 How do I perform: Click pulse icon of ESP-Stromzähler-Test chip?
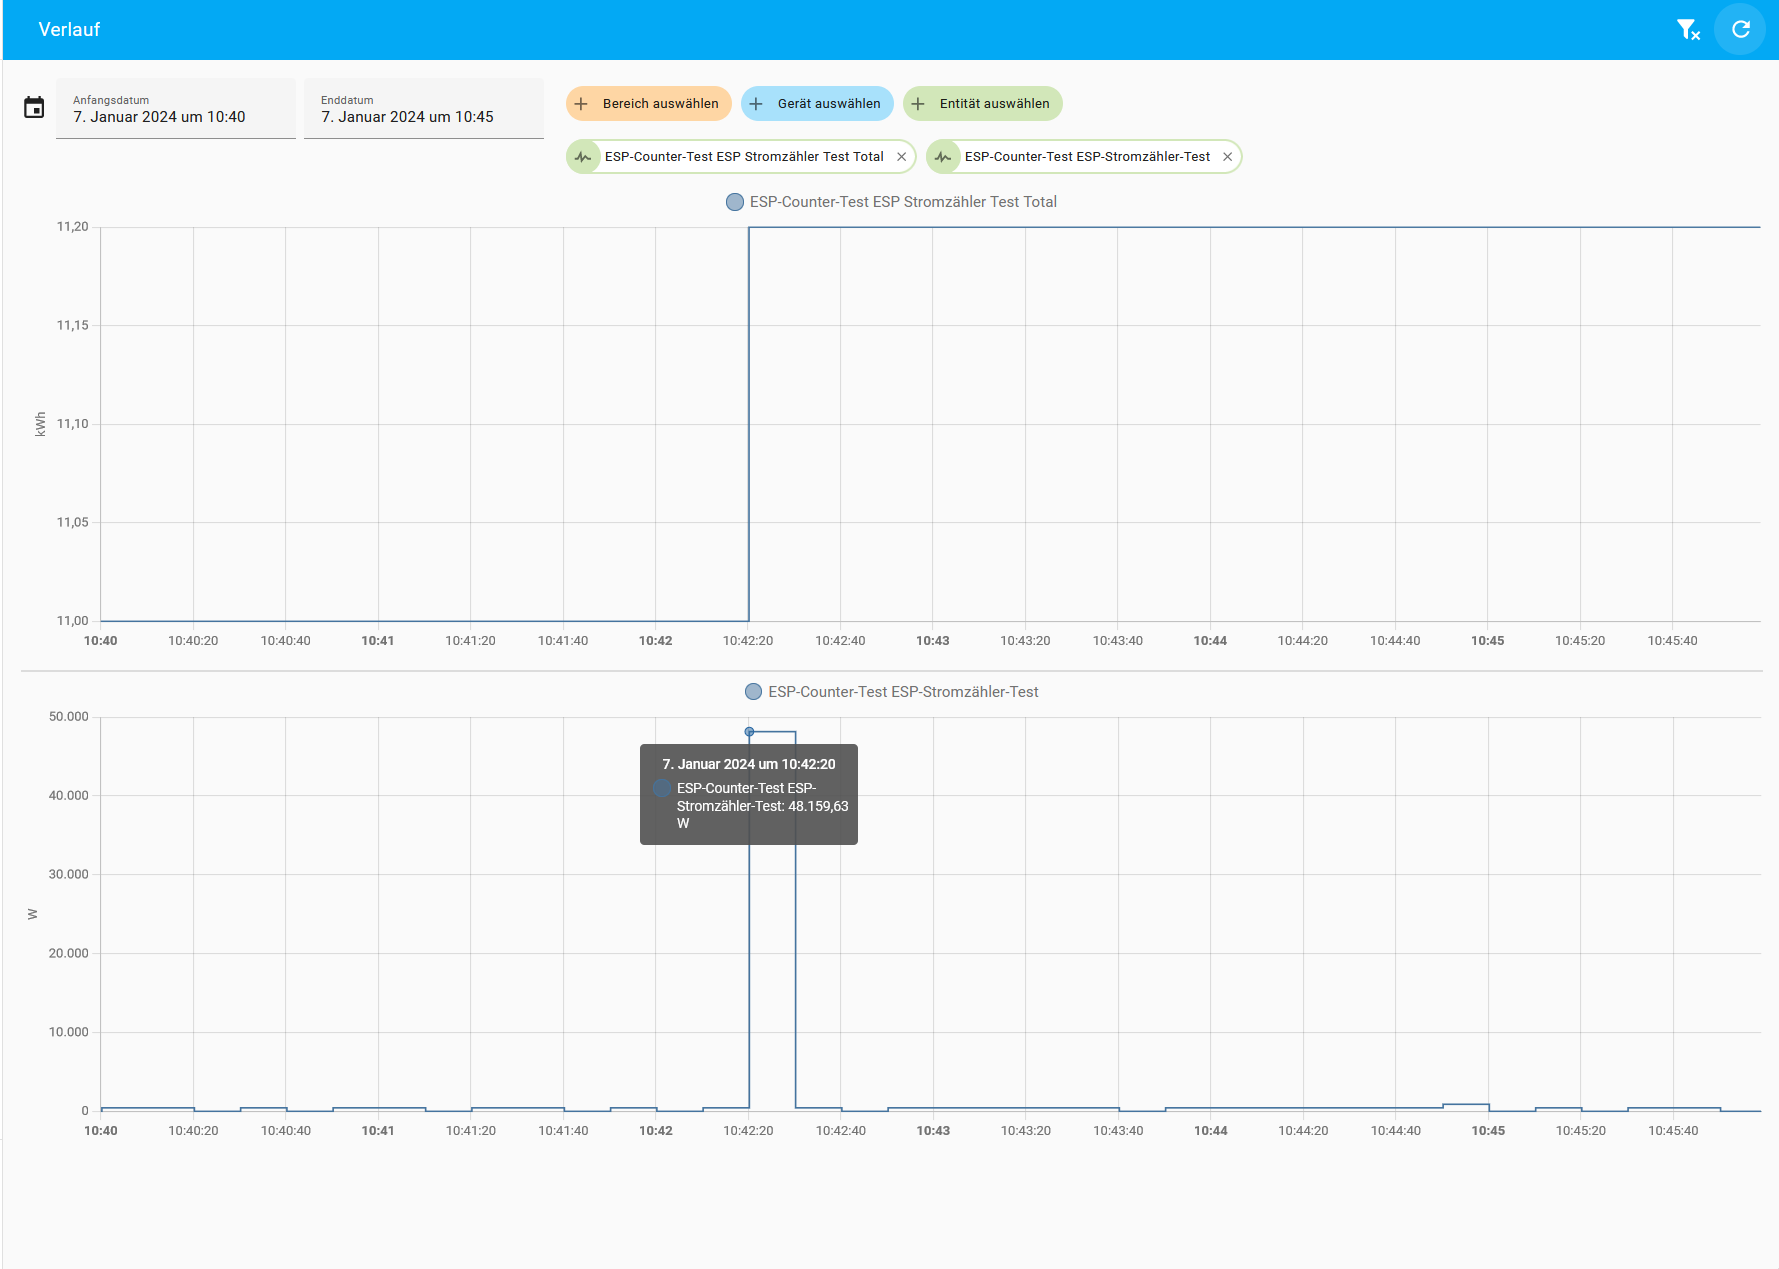point(944,157)
